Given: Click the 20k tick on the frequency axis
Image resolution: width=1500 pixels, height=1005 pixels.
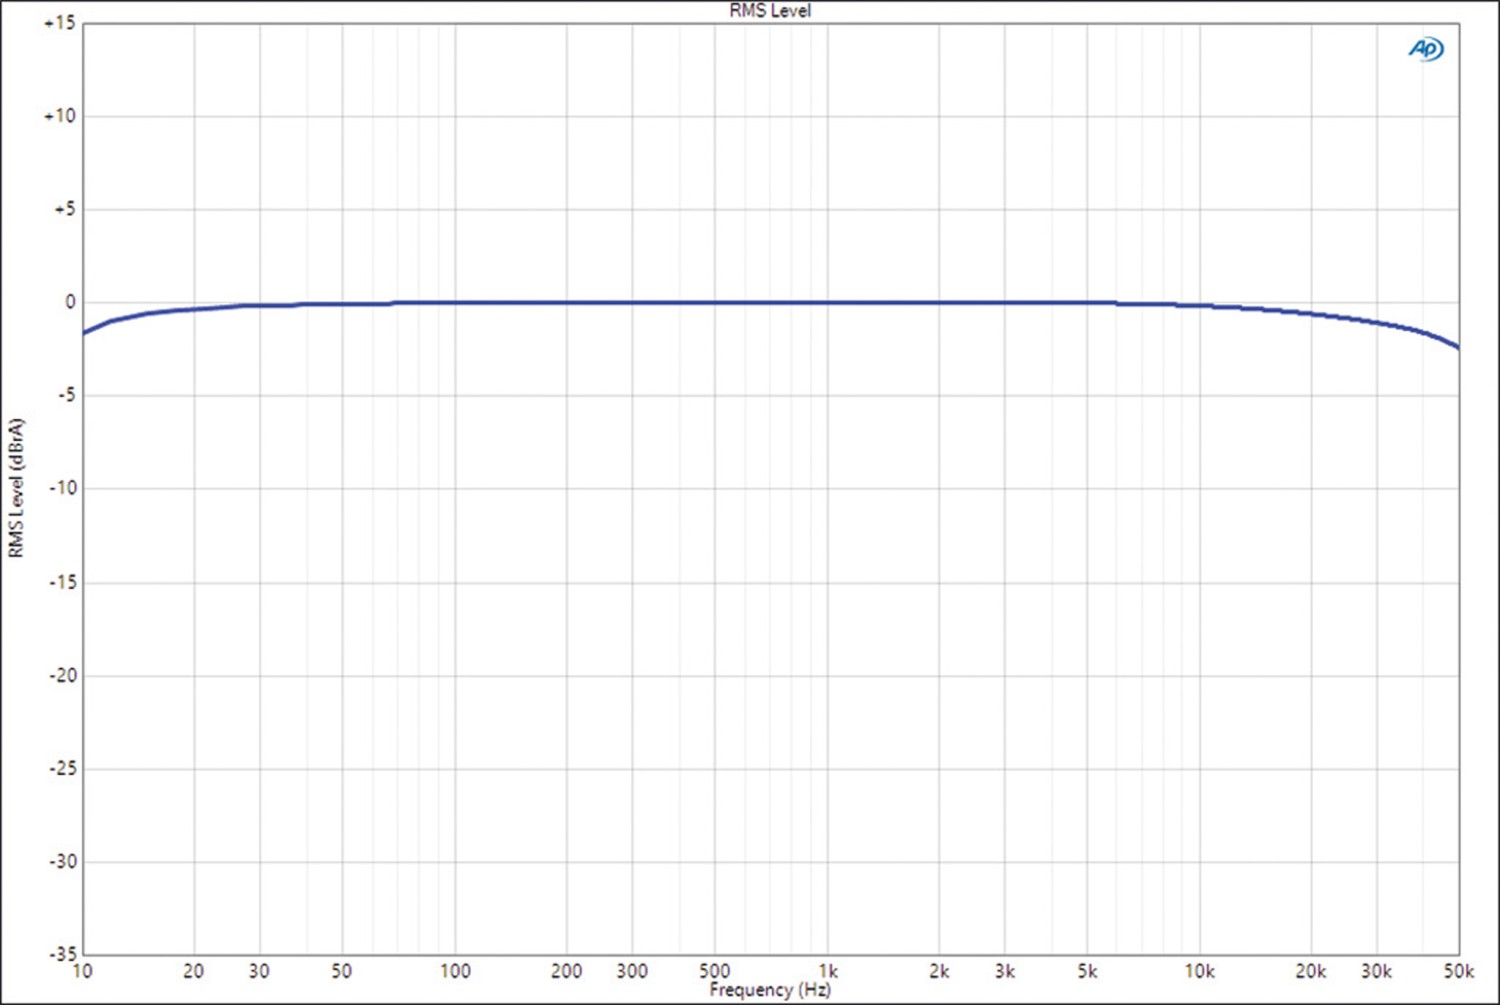Looking at the screenshot, I should [1310, 971].
